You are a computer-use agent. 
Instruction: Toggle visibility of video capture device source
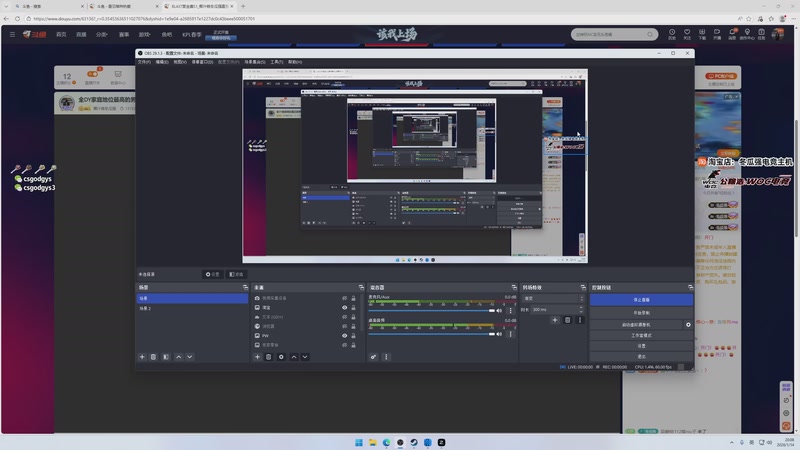click(344, 298)
